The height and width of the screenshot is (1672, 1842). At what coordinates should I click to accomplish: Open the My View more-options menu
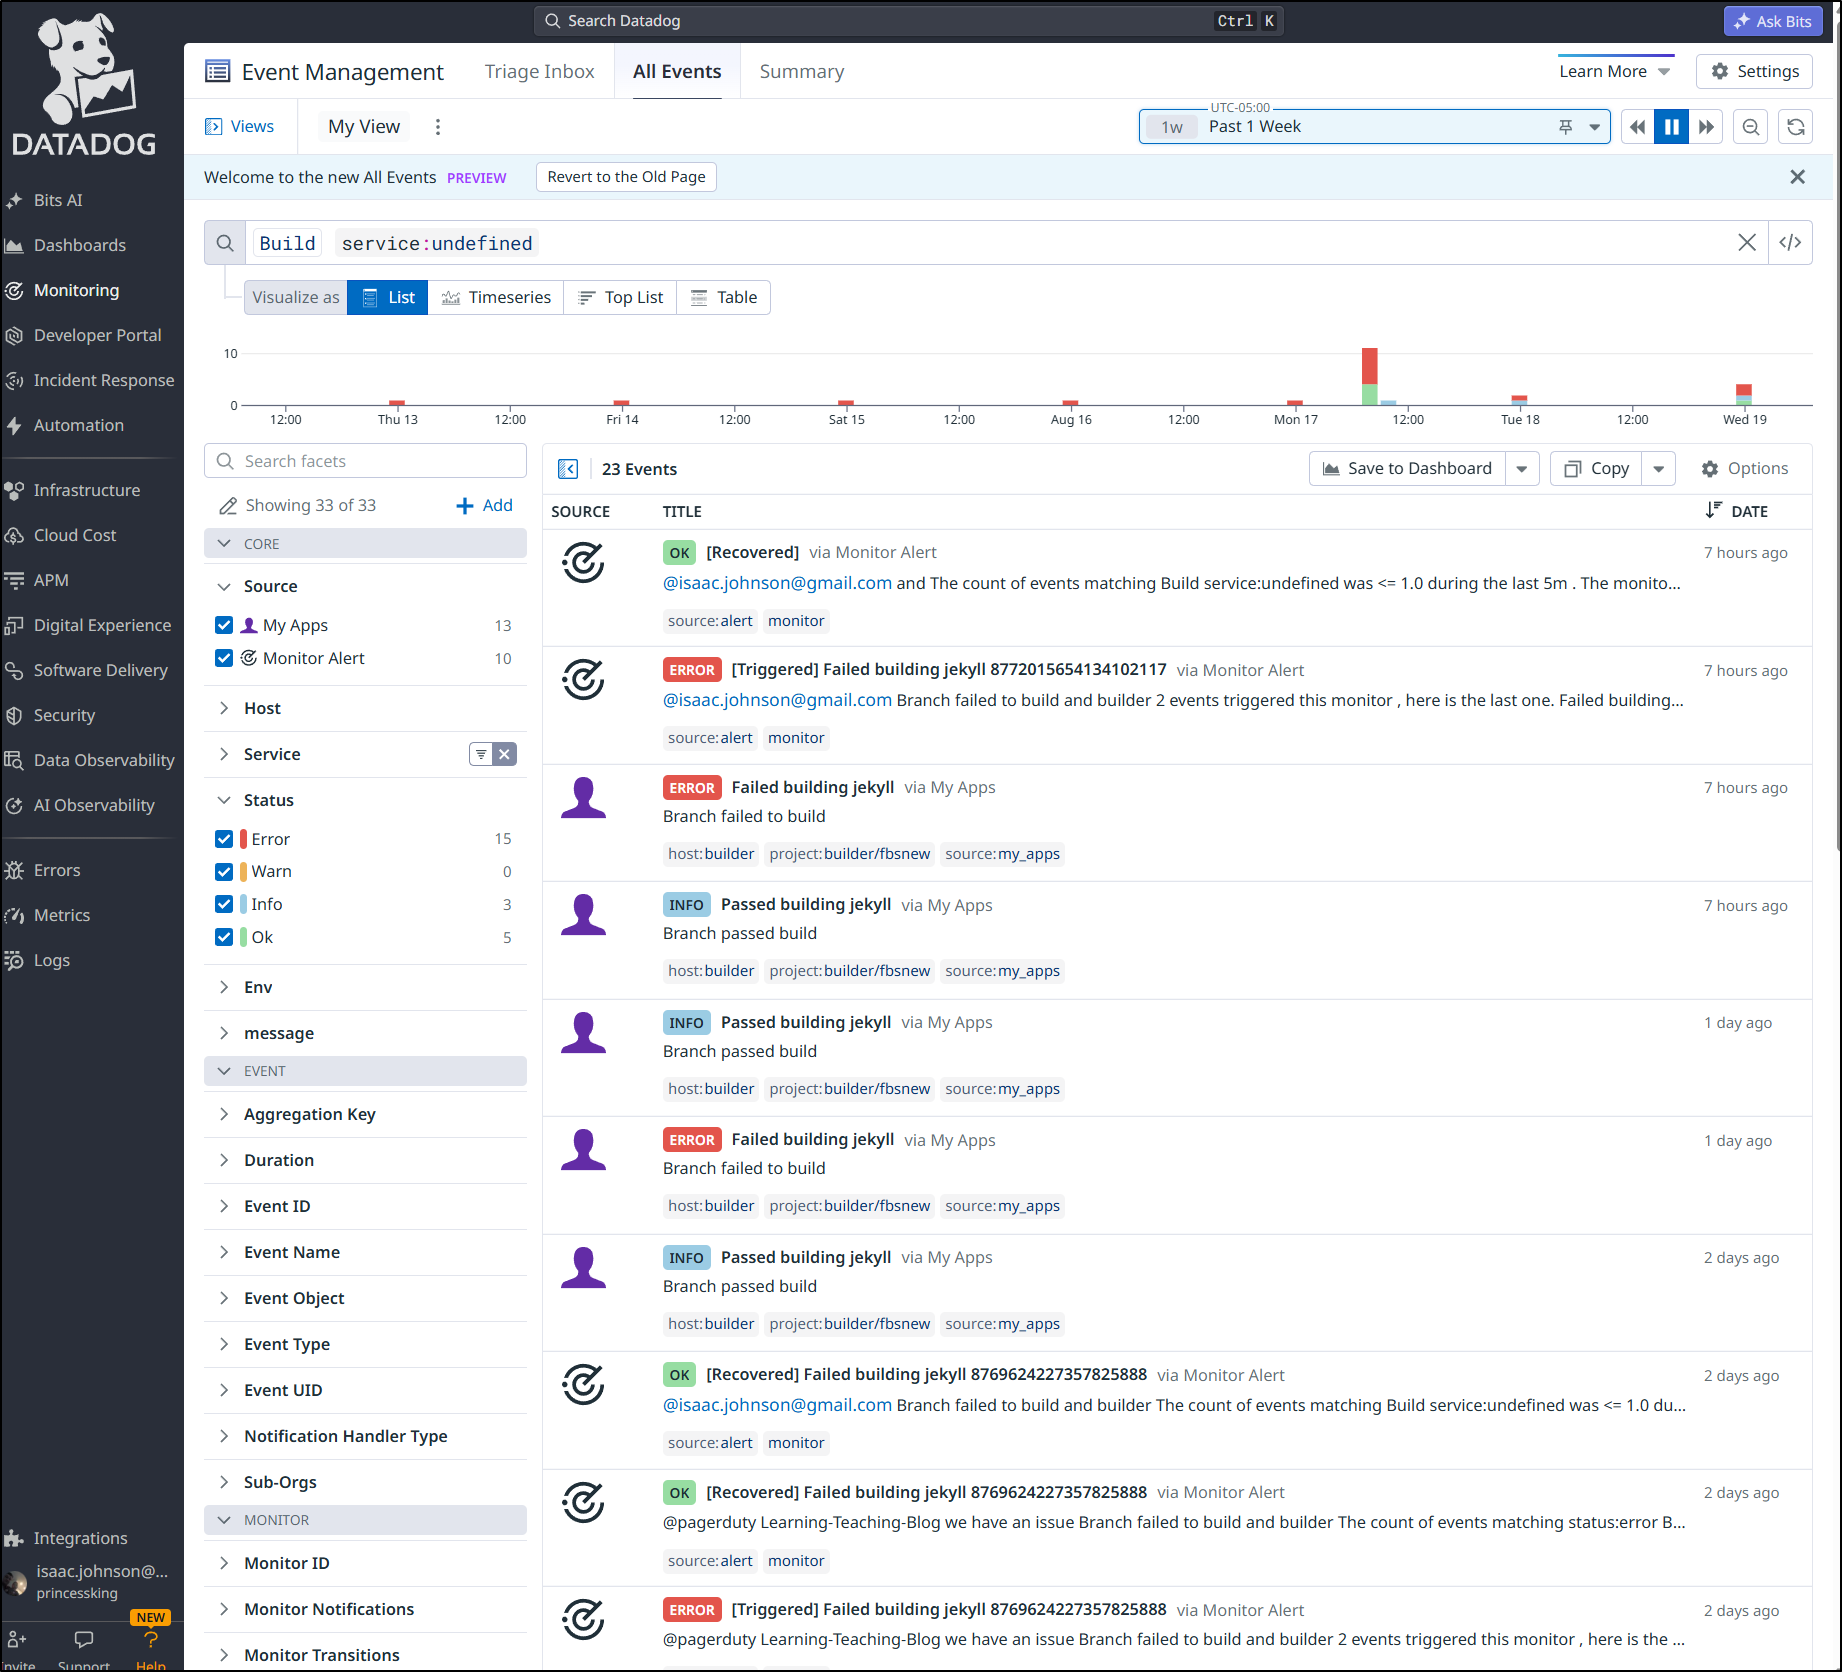coord(437,127)
